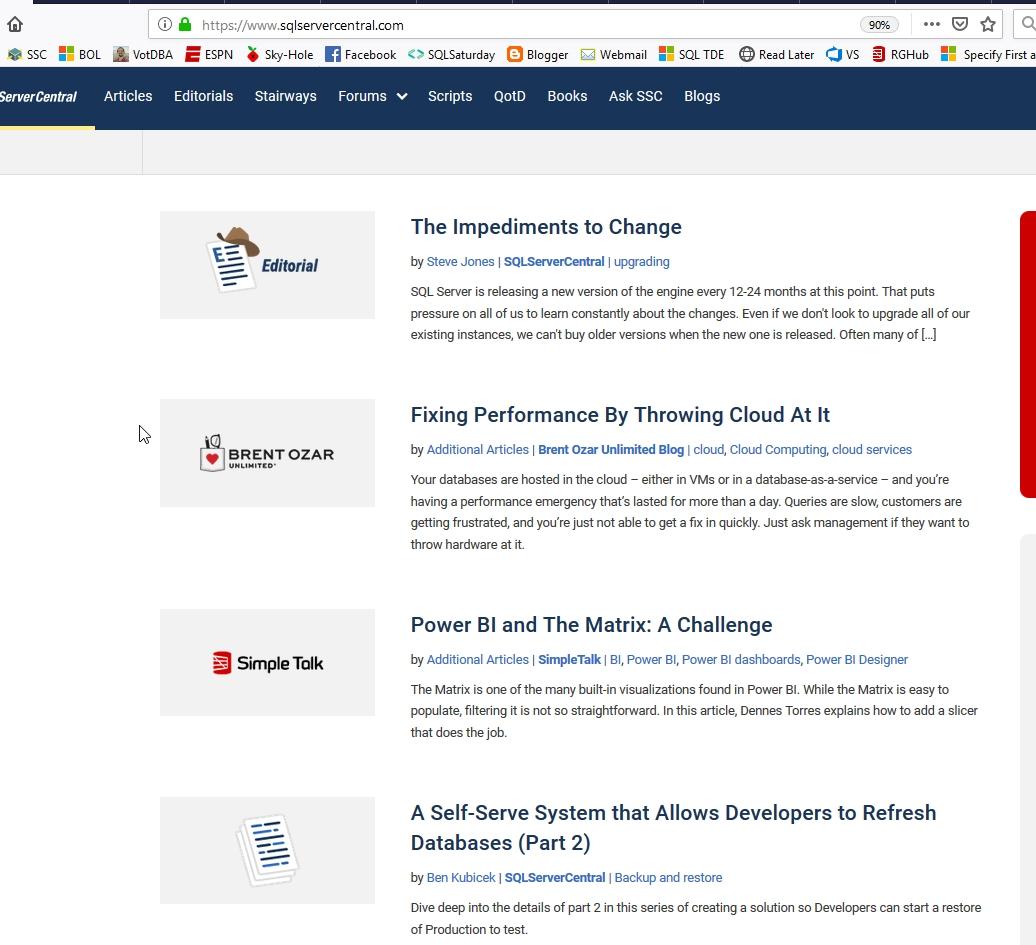
Task: Open the page actions three-dot menu
Action: point(932,24)
